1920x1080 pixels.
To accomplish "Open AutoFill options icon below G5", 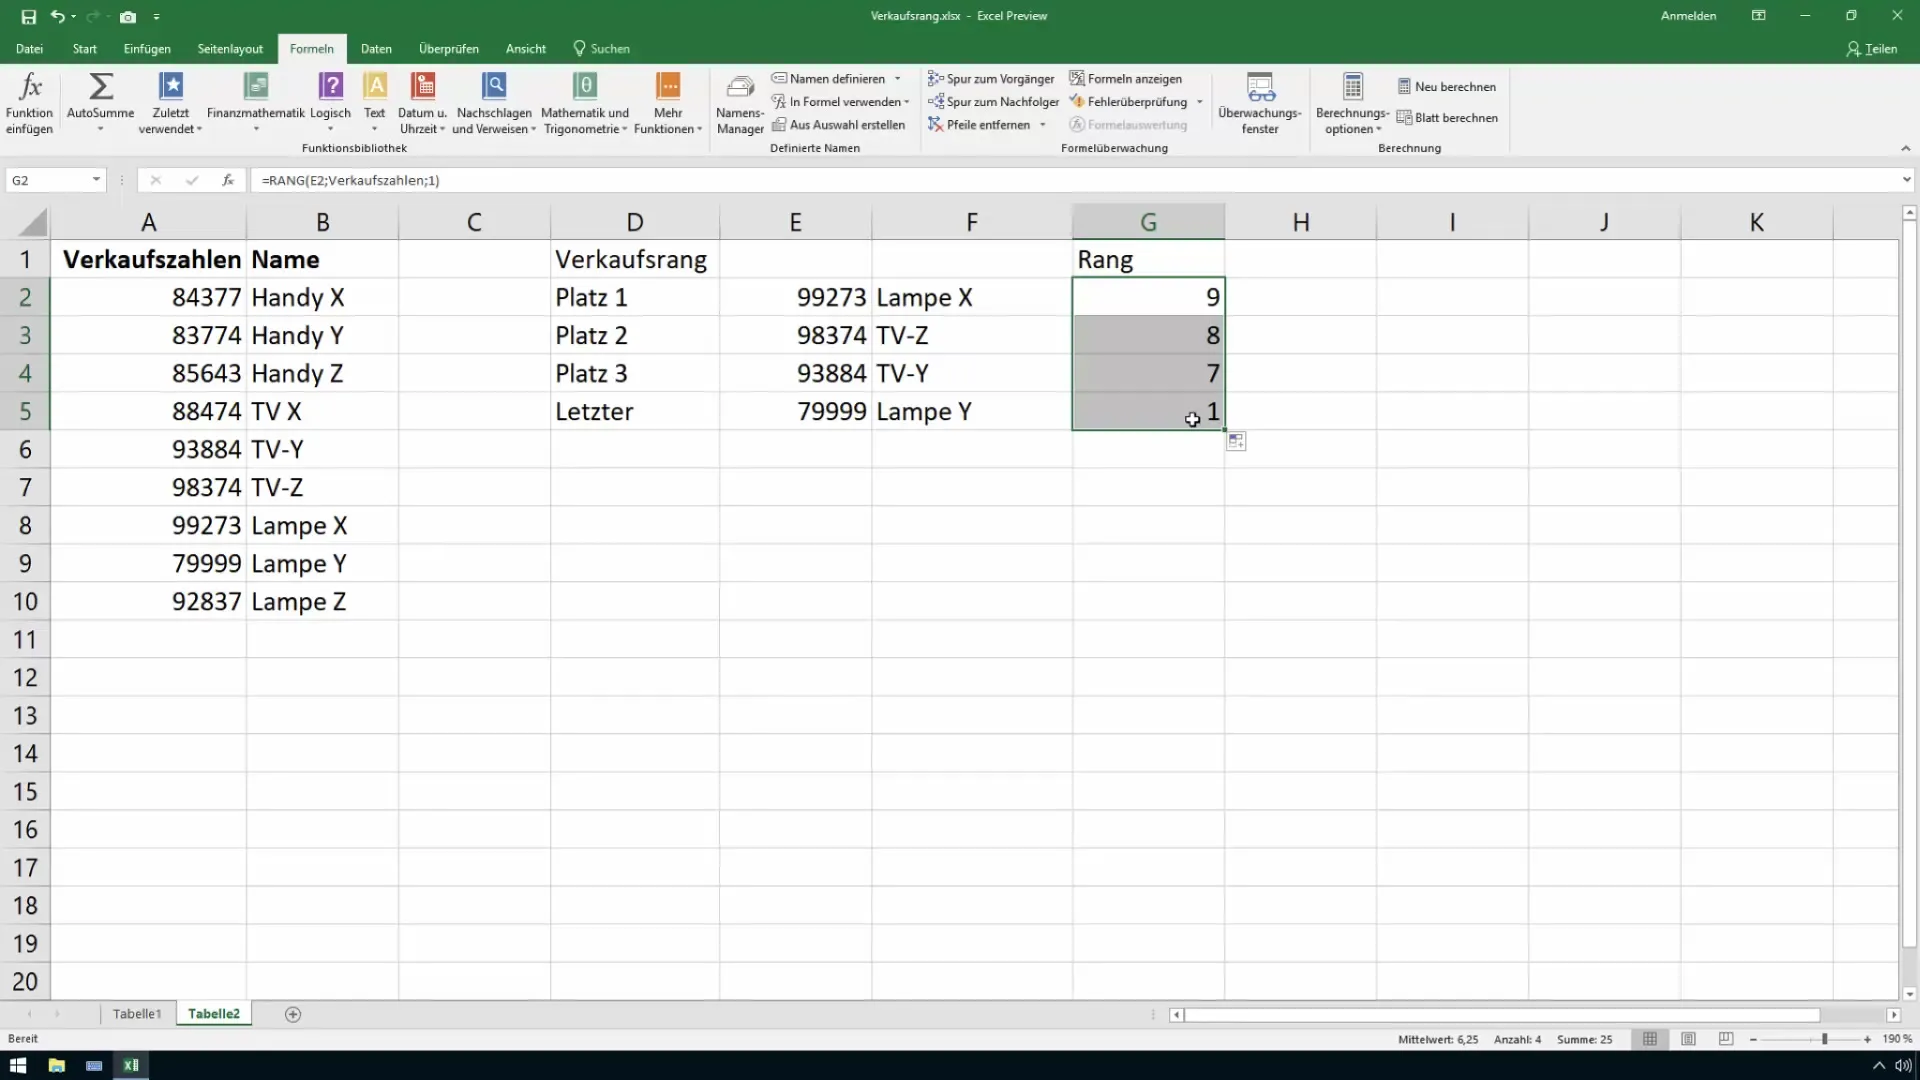I will coord(1237,442).
